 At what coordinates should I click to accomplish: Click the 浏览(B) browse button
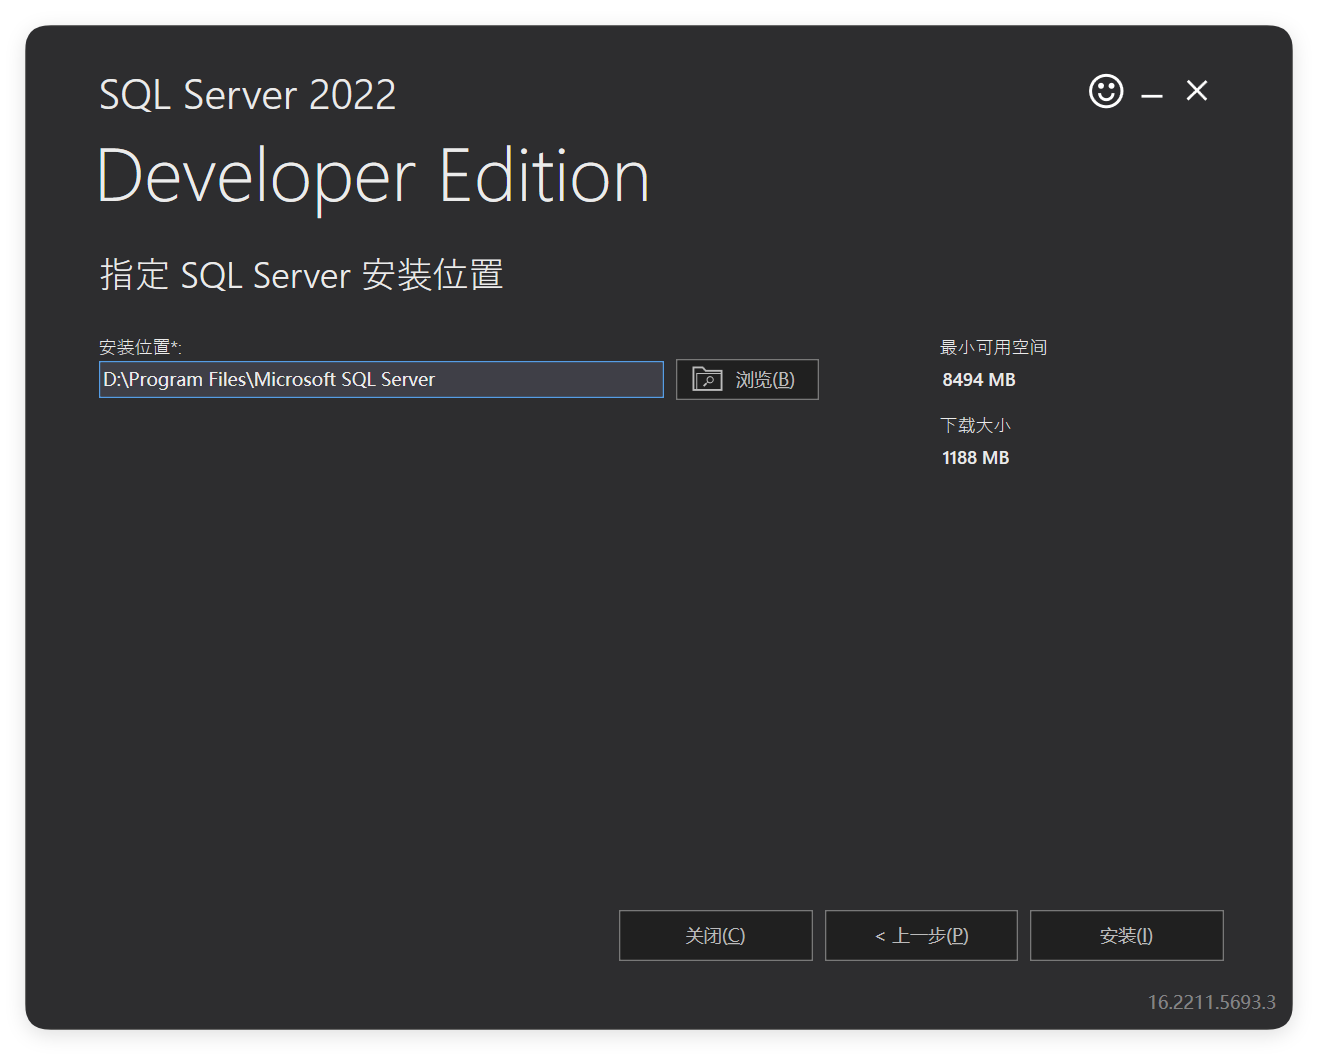747,379
